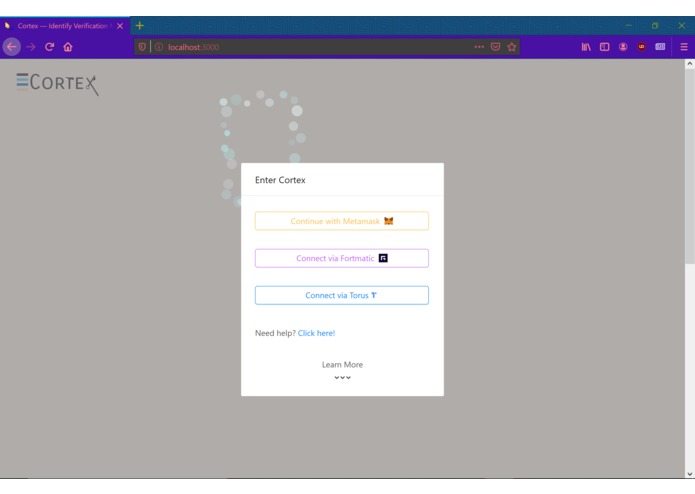This screenshot has height=494, width=695.
Task: Go to the browser Home page
Action: (x=68, y=47)
